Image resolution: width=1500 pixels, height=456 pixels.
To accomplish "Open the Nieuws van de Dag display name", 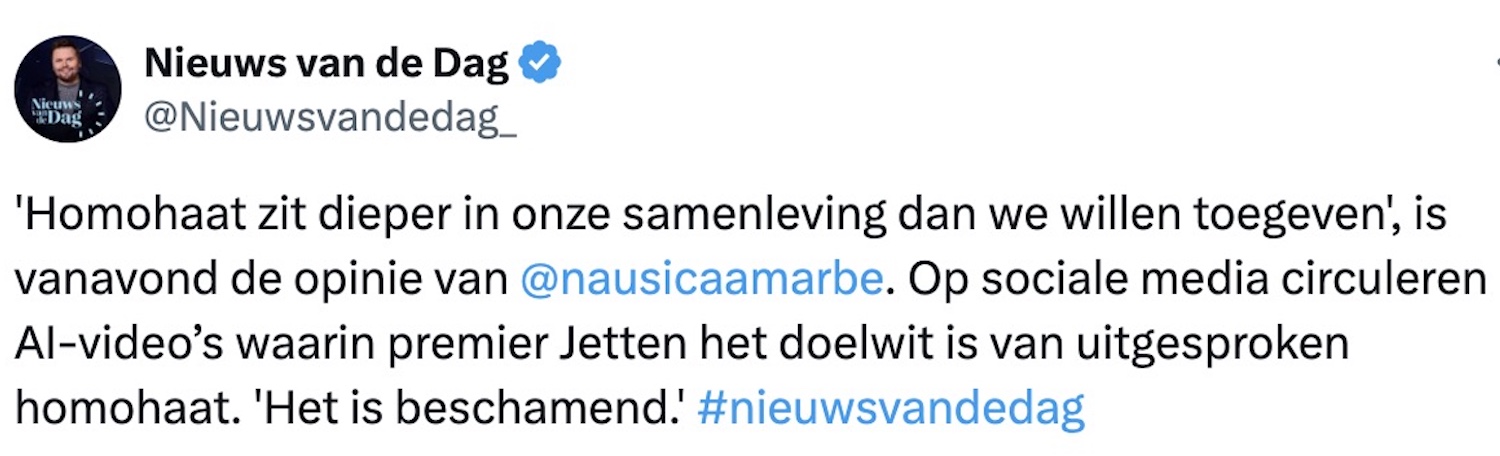I will pos(327,65).
